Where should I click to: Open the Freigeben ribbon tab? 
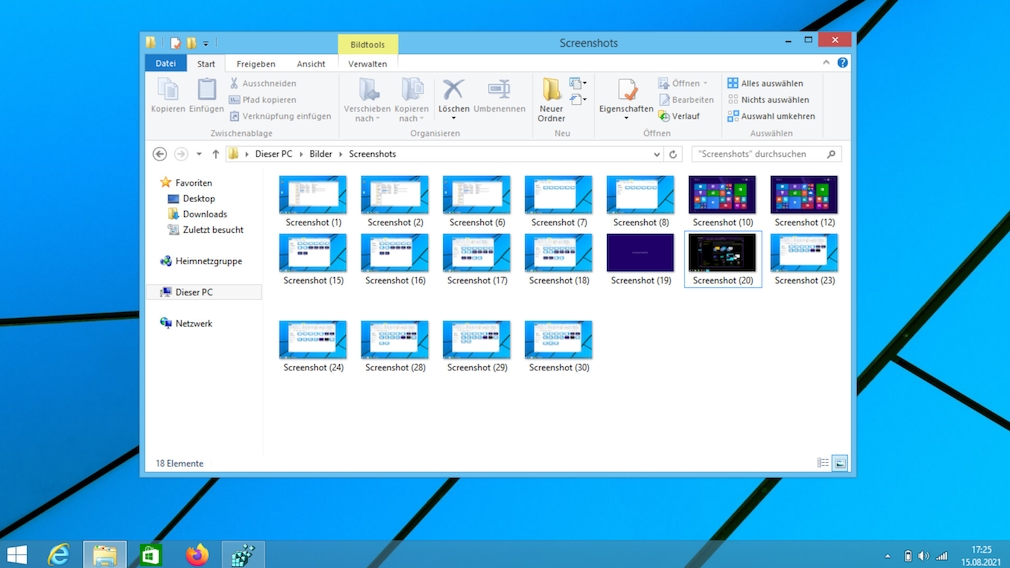pyautogui.click(x=256, y=64)
